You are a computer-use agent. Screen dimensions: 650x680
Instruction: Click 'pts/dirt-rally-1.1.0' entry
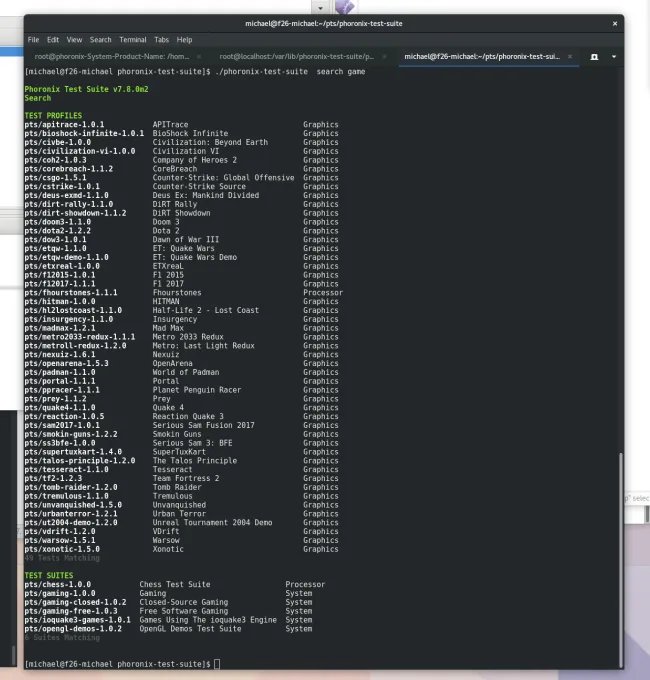pyautogui.click(x=69, y=204)
